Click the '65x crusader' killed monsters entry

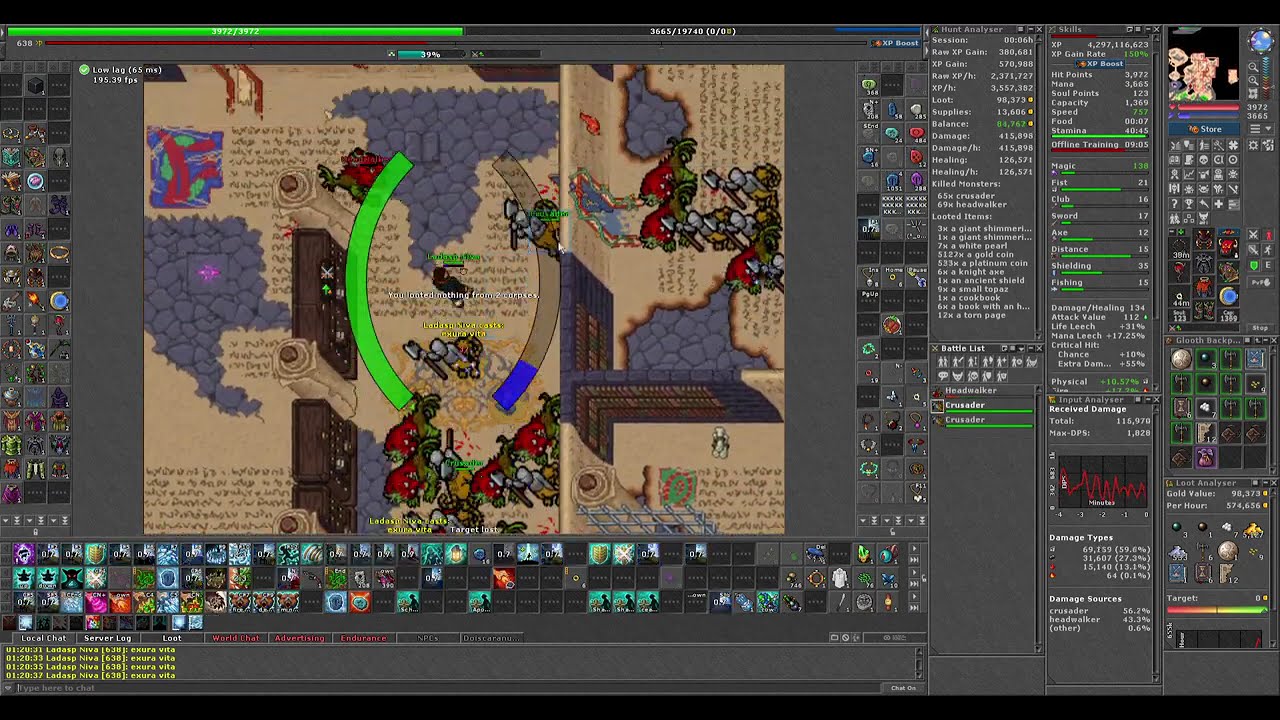968,196
